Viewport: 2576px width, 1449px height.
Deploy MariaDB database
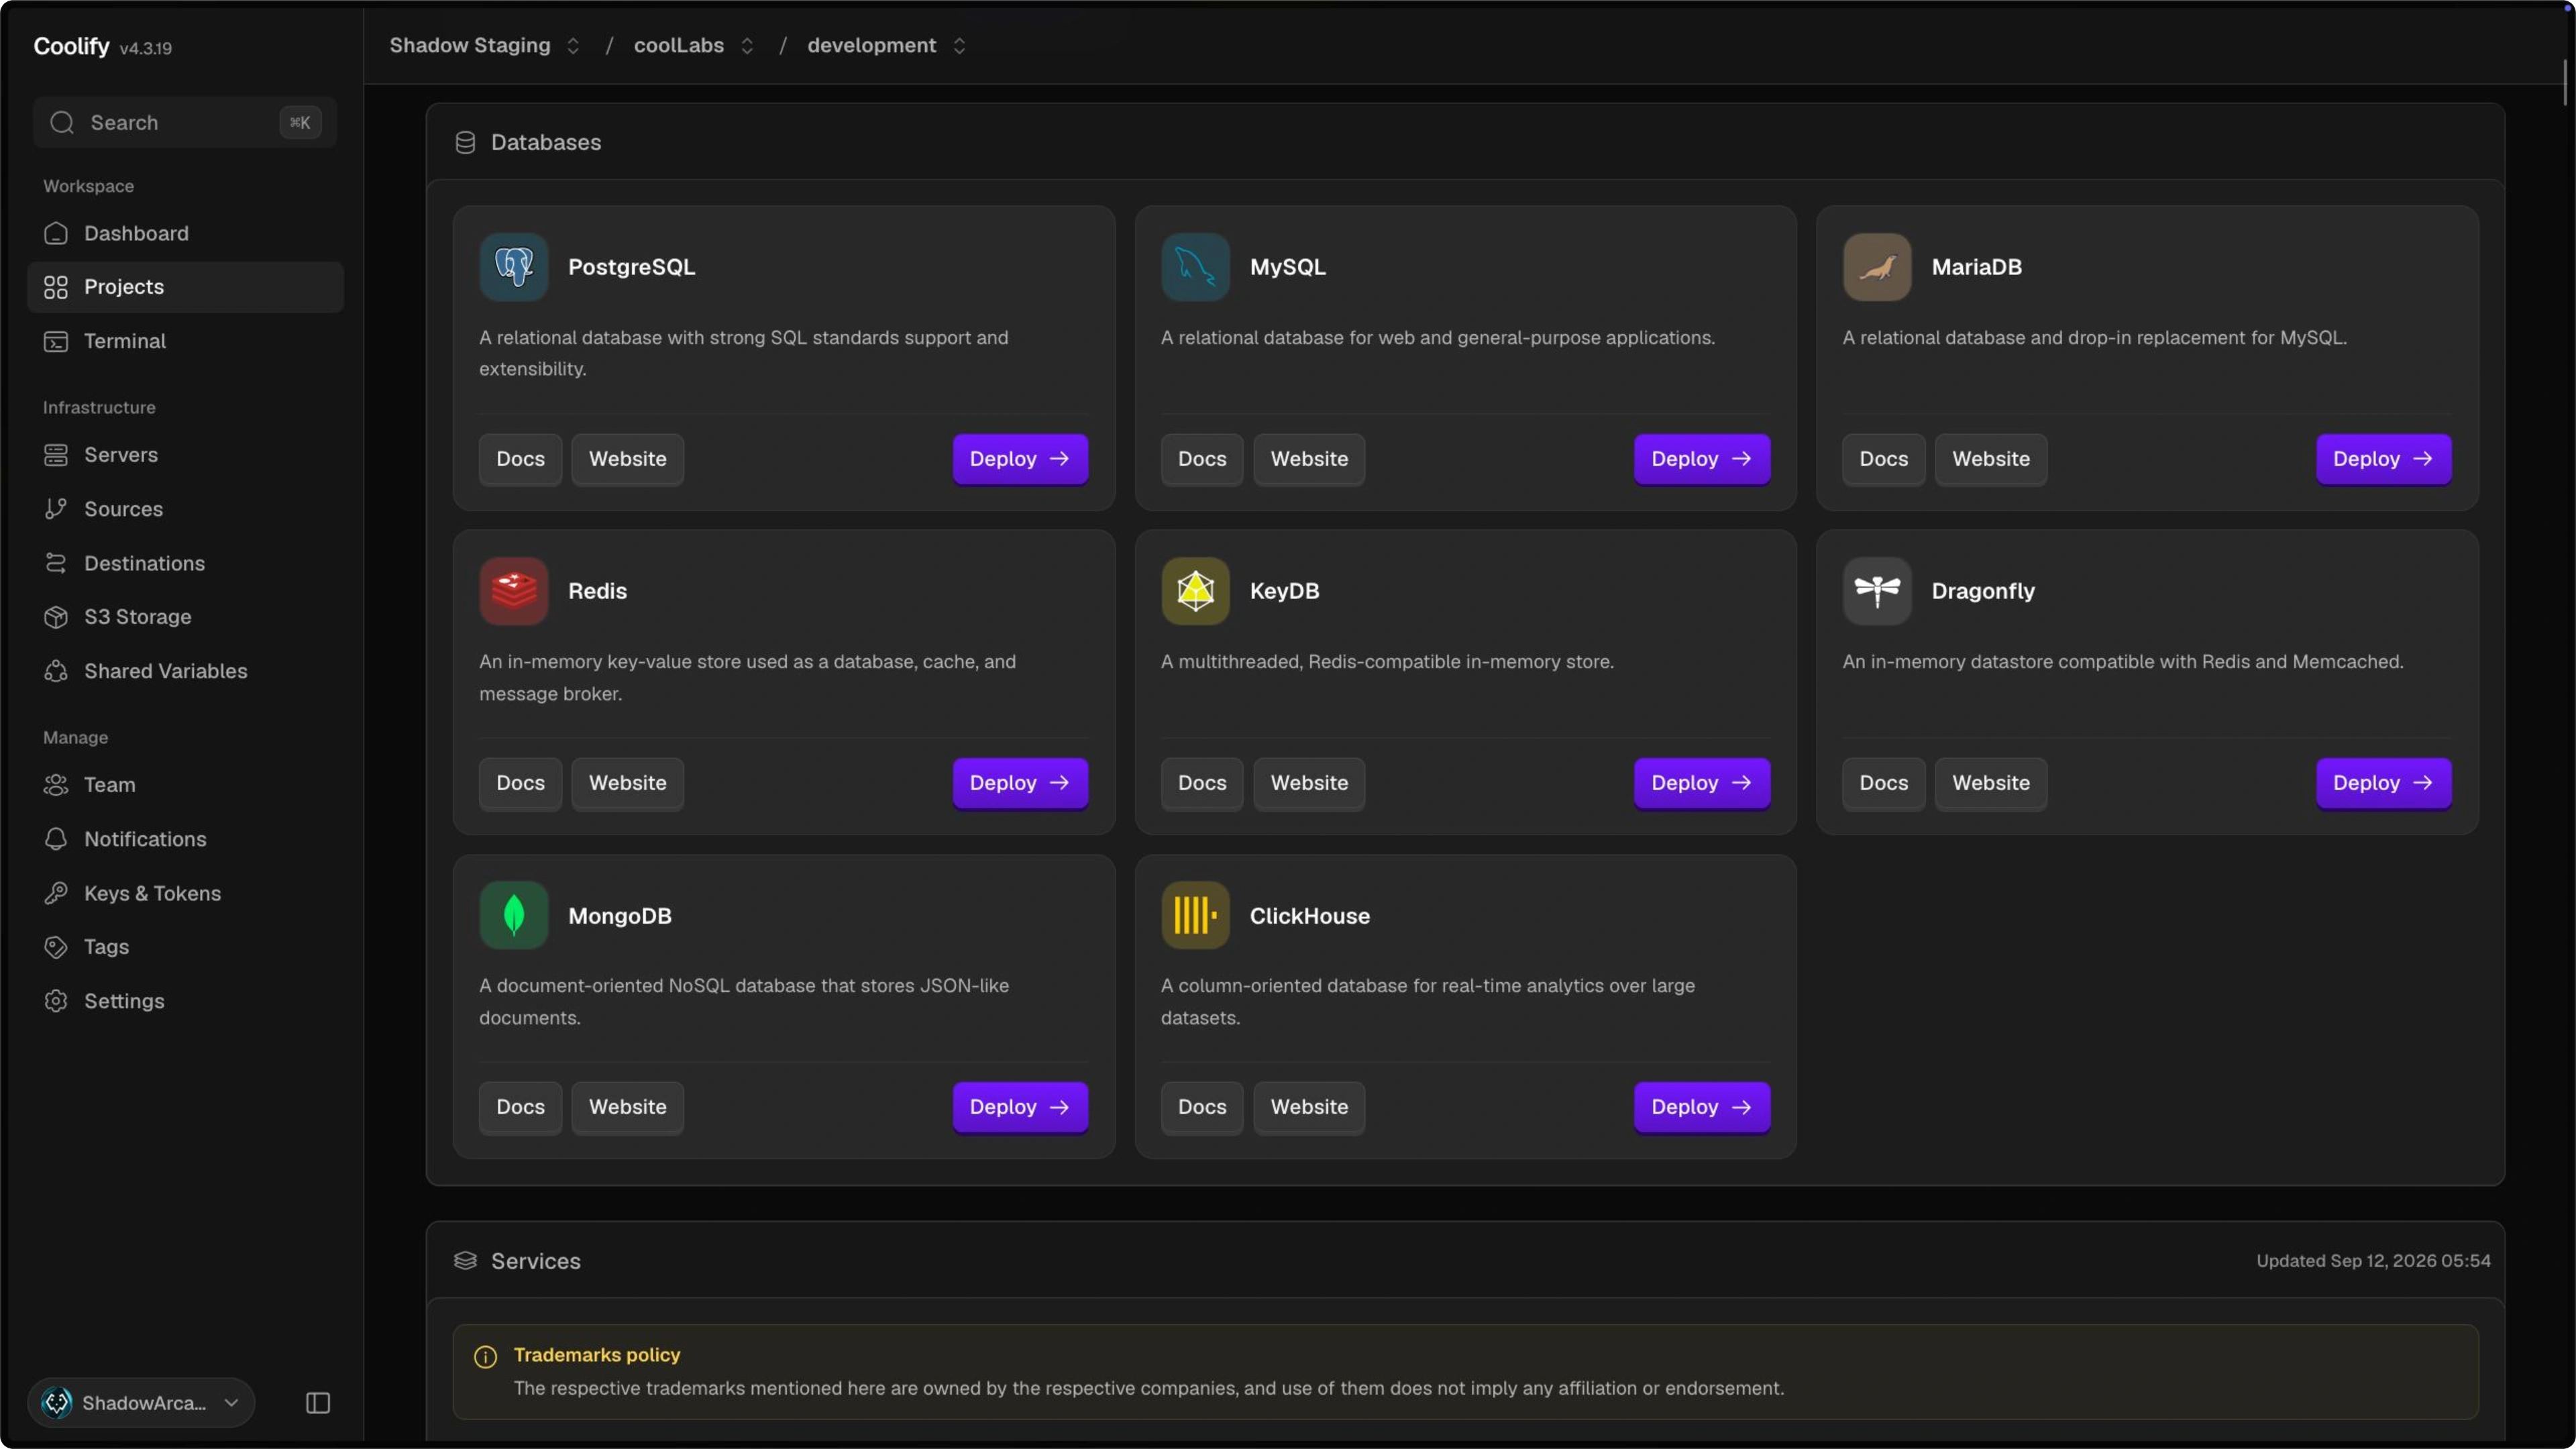2384,459
